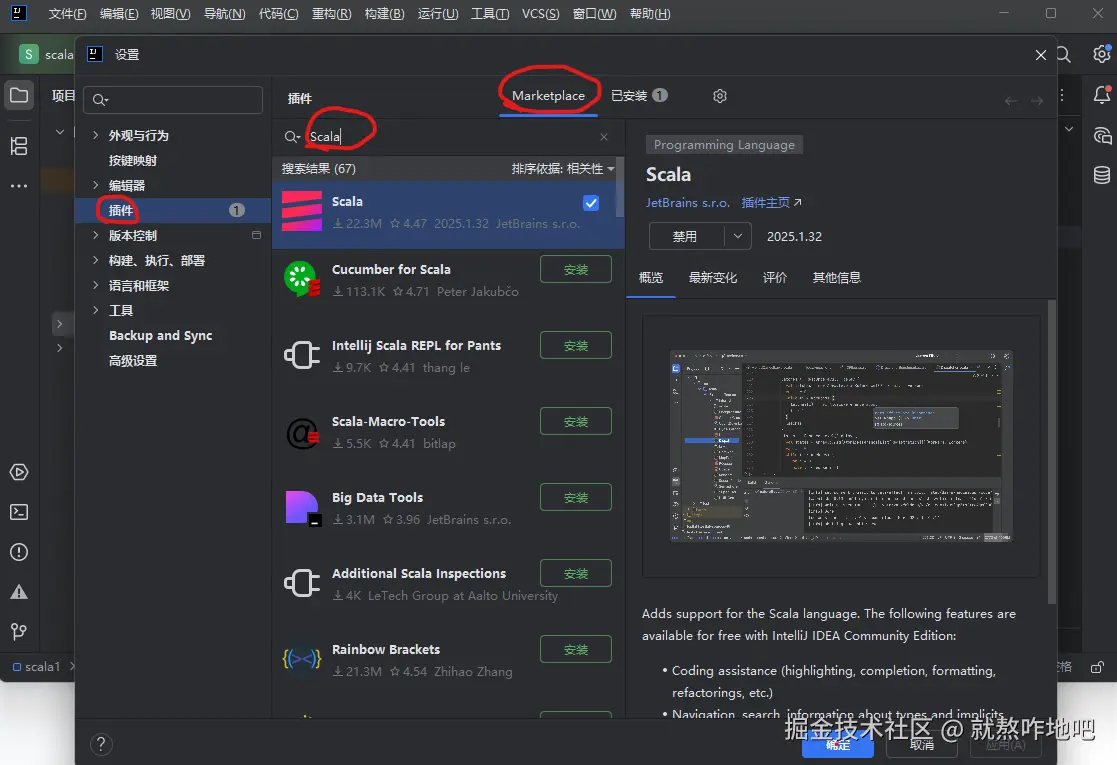Open the Project tool window folder icon
Screen dimensions: 1117x765
click(x=19, y=95)
